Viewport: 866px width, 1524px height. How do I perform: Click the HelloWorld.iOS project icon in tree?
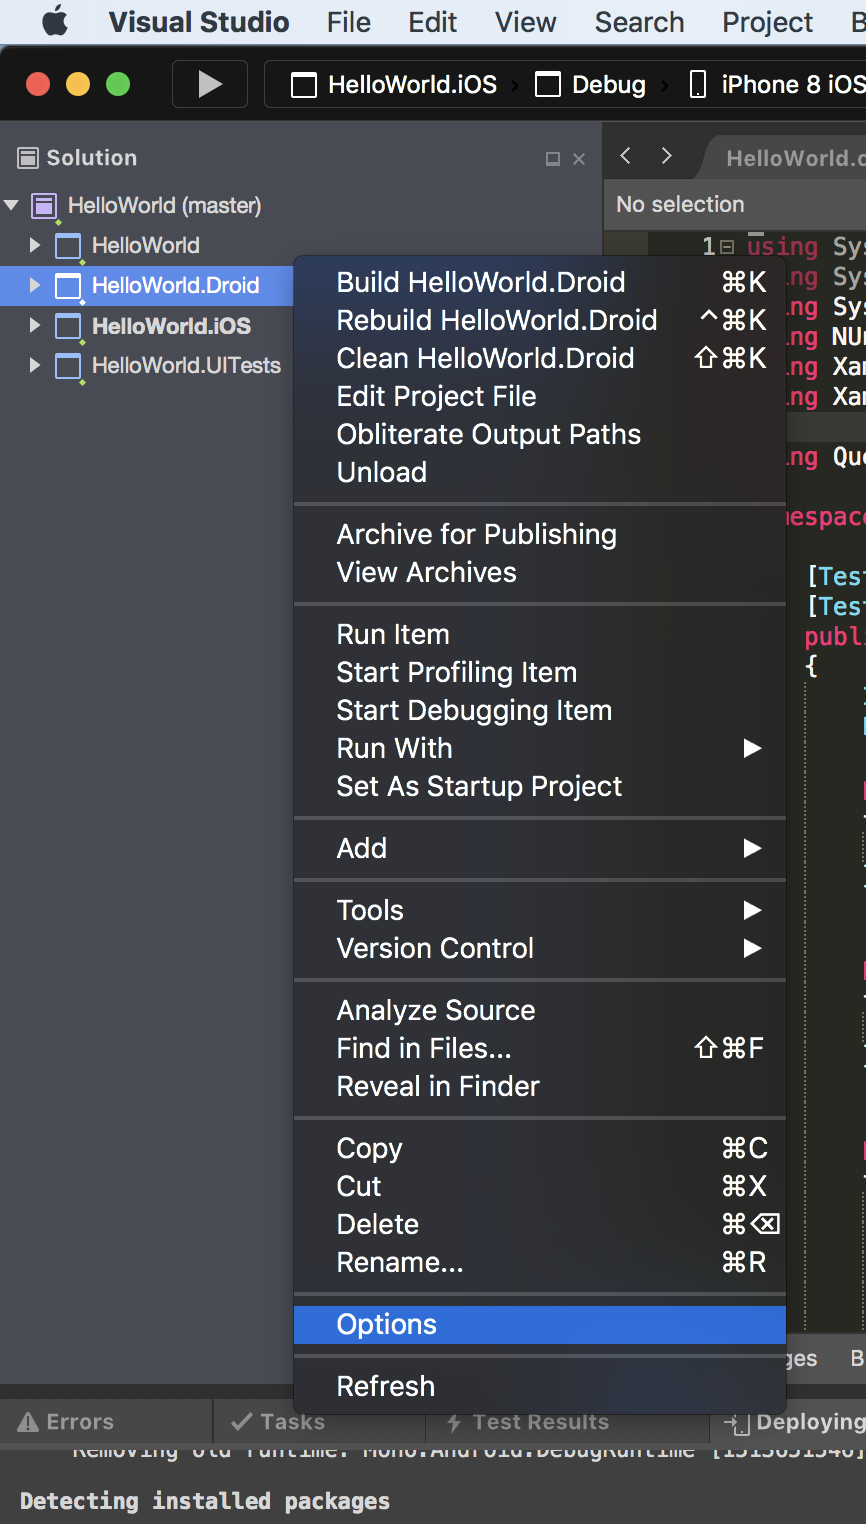click(x=68, y=327)
